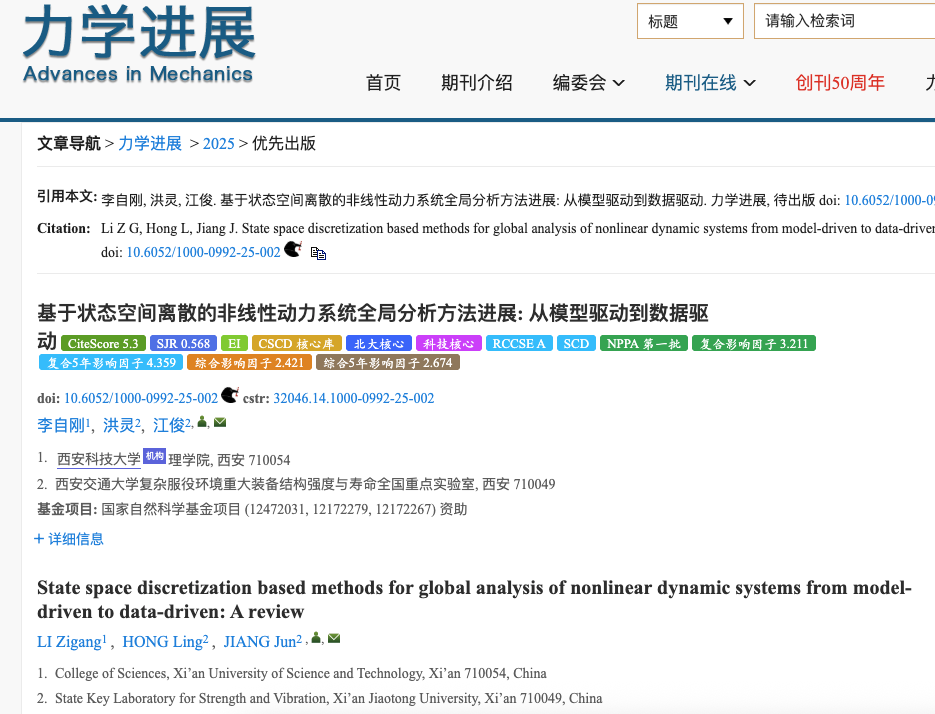Image resolution: width=935 pixels, height=714 pixels.
Task: Click the email envelope icon after 江俊
Action: [x=220, y=423]
